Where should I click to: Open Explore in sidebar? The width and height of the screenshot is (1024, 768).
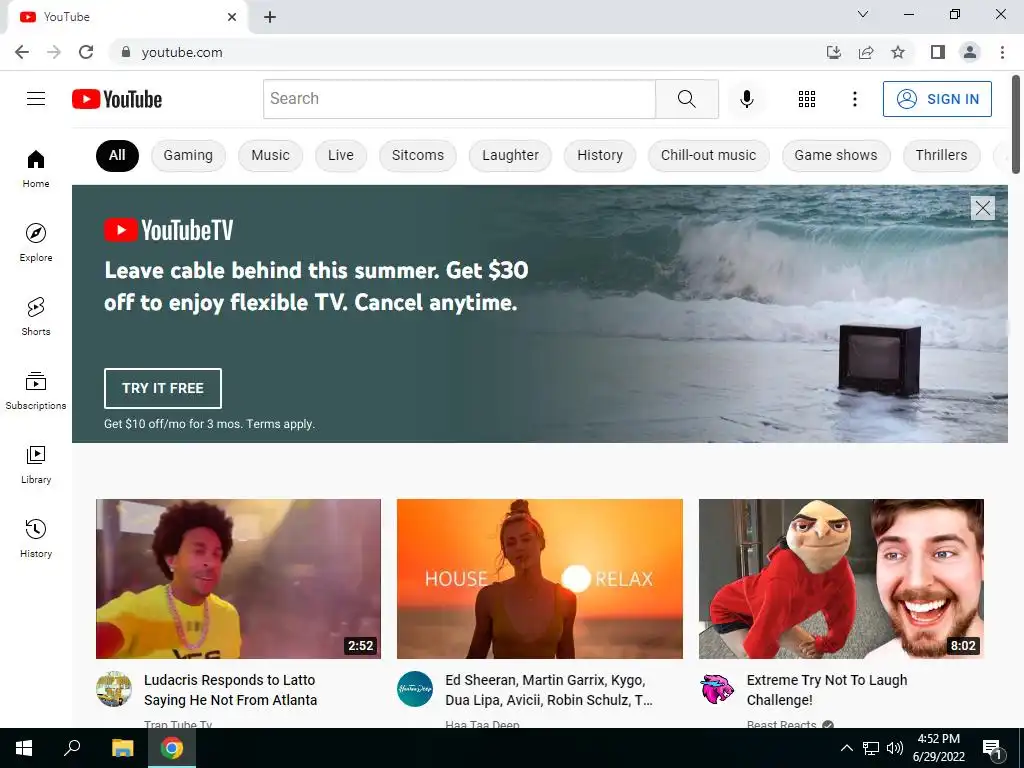36,242
